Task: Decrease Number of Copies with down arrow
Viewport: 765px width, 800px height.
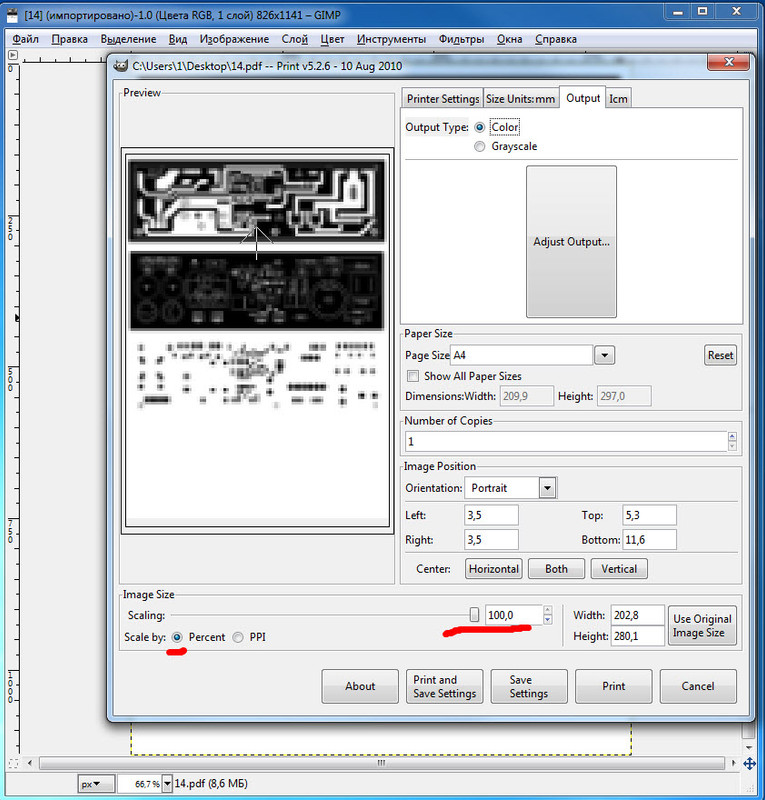Action: point(732,446)
